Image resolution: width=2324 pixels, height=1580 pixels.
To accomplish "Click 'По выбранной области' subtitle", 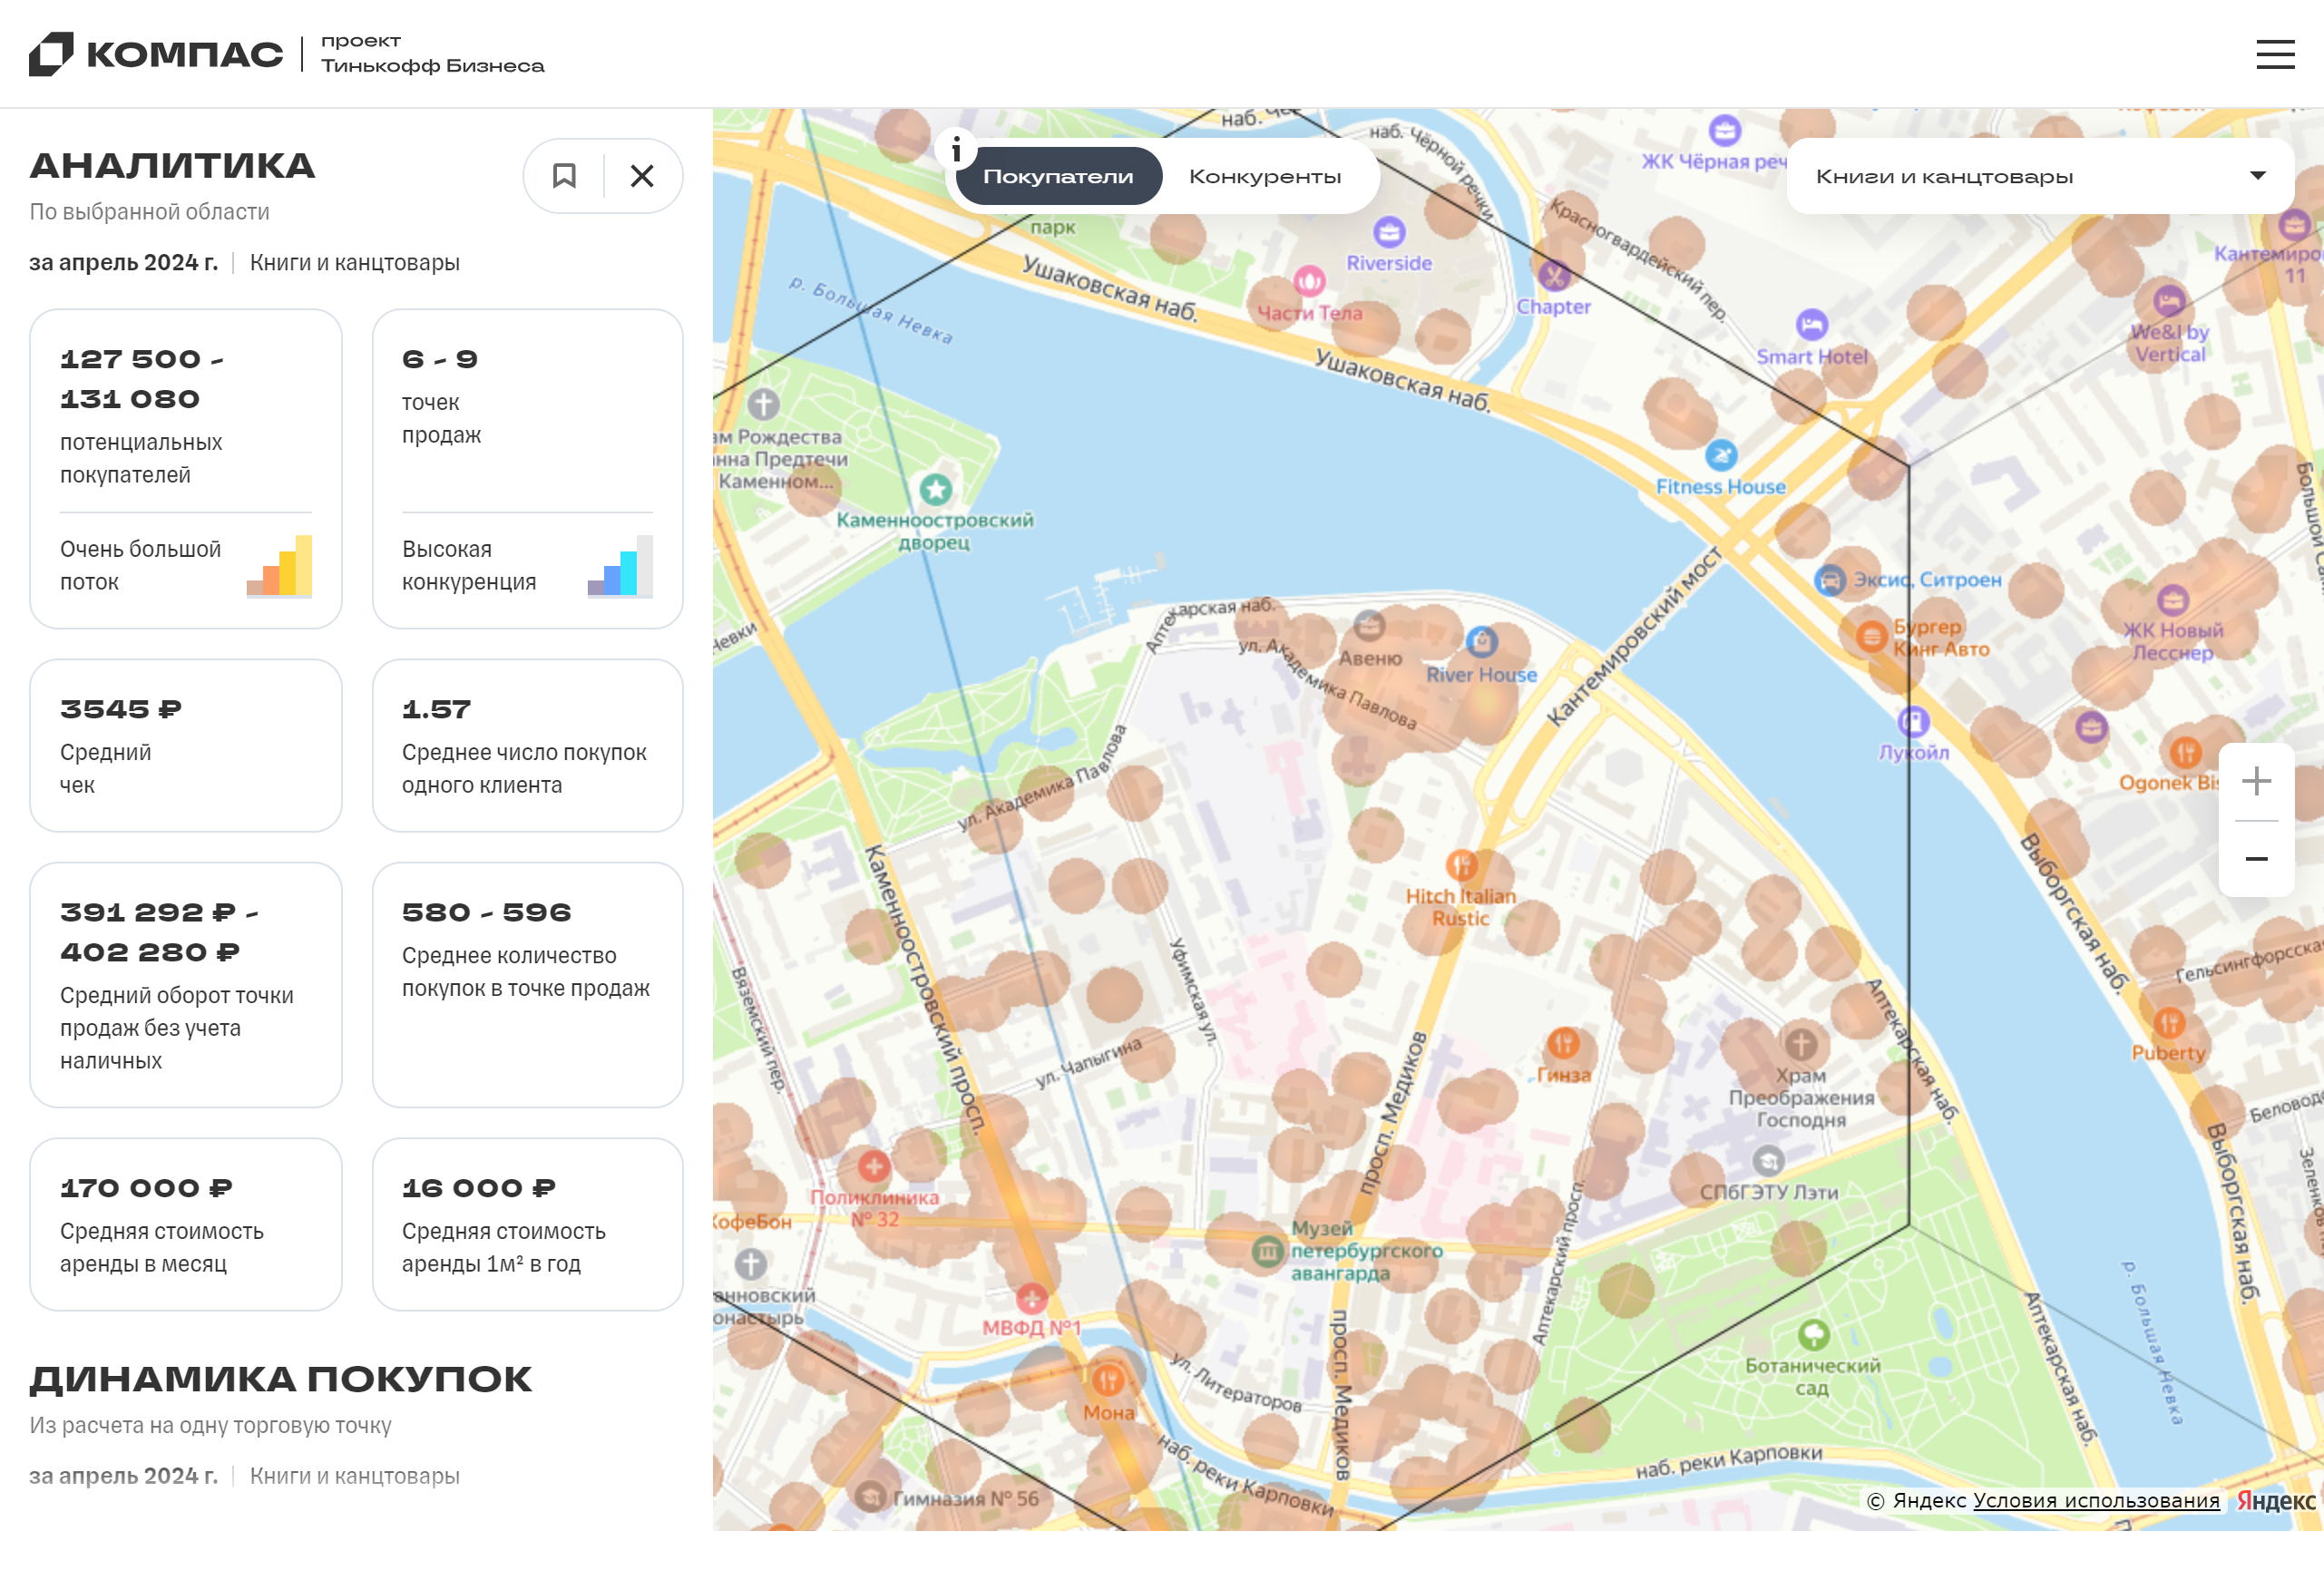I will tap(150, 212).
